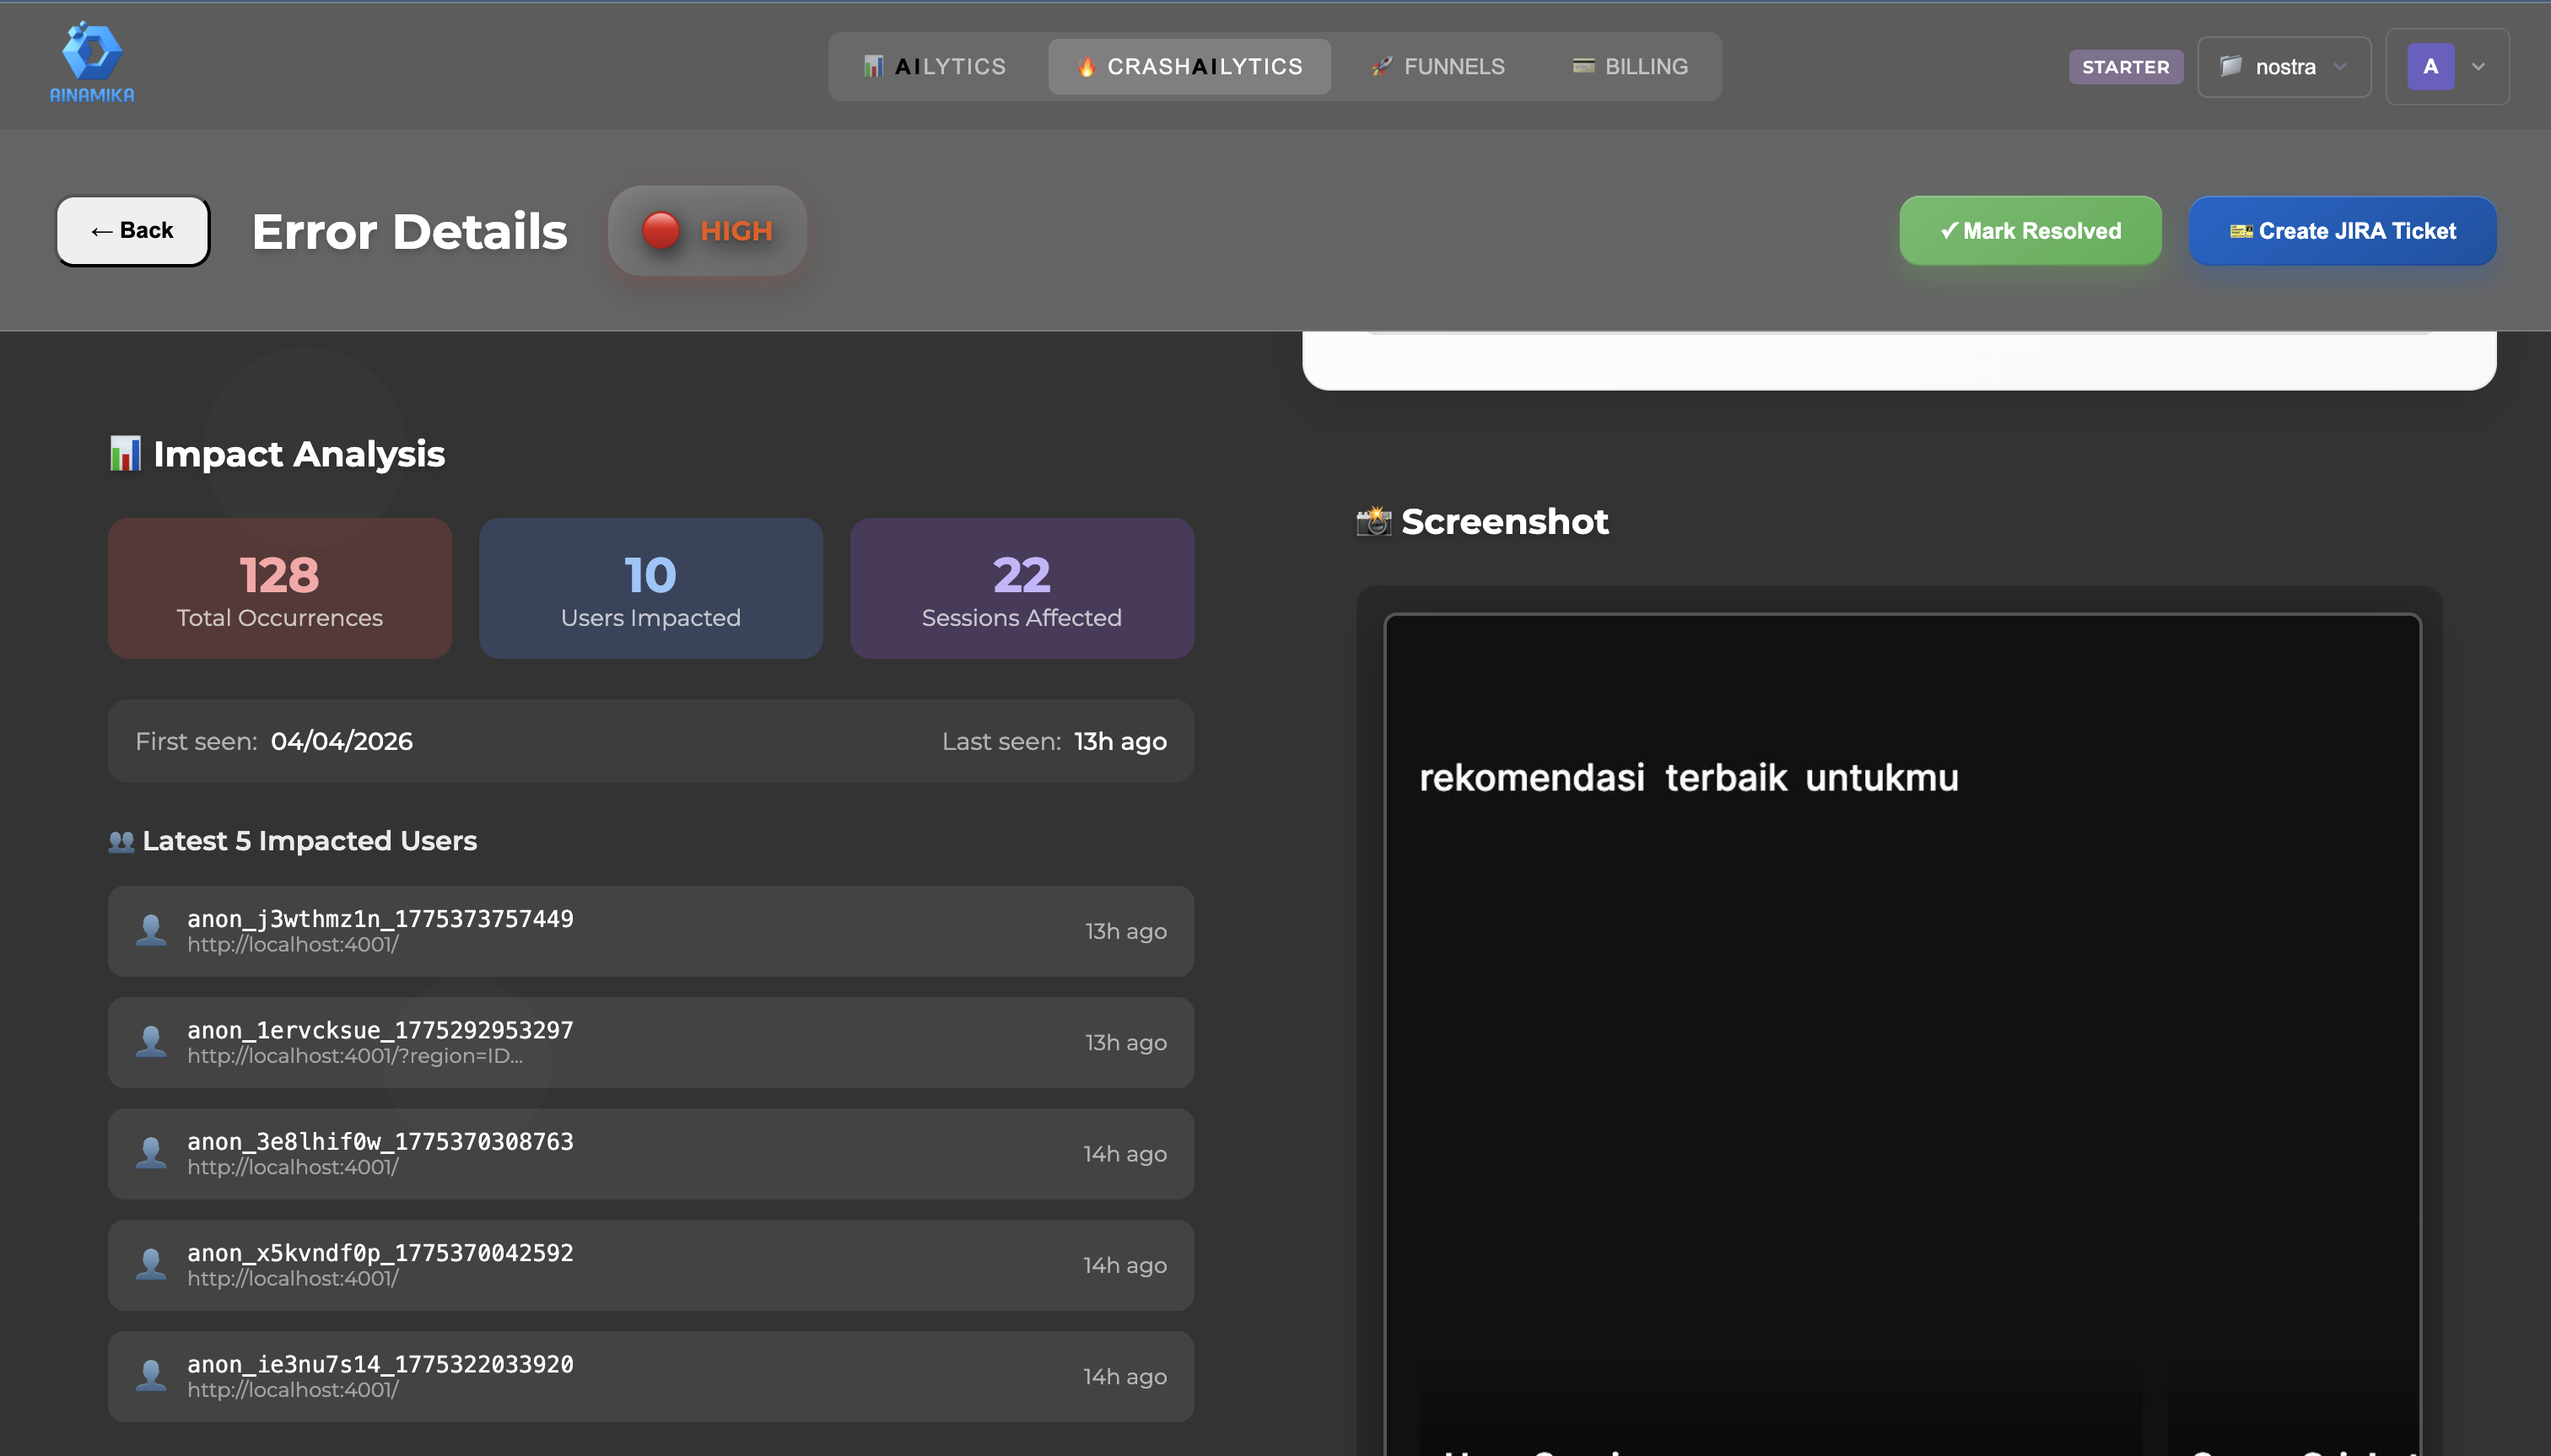Image resolution: width=2551 pixels, height=1456 pixels.
Task: Switch to the AILYTICS tab
Action: point(935,67)
